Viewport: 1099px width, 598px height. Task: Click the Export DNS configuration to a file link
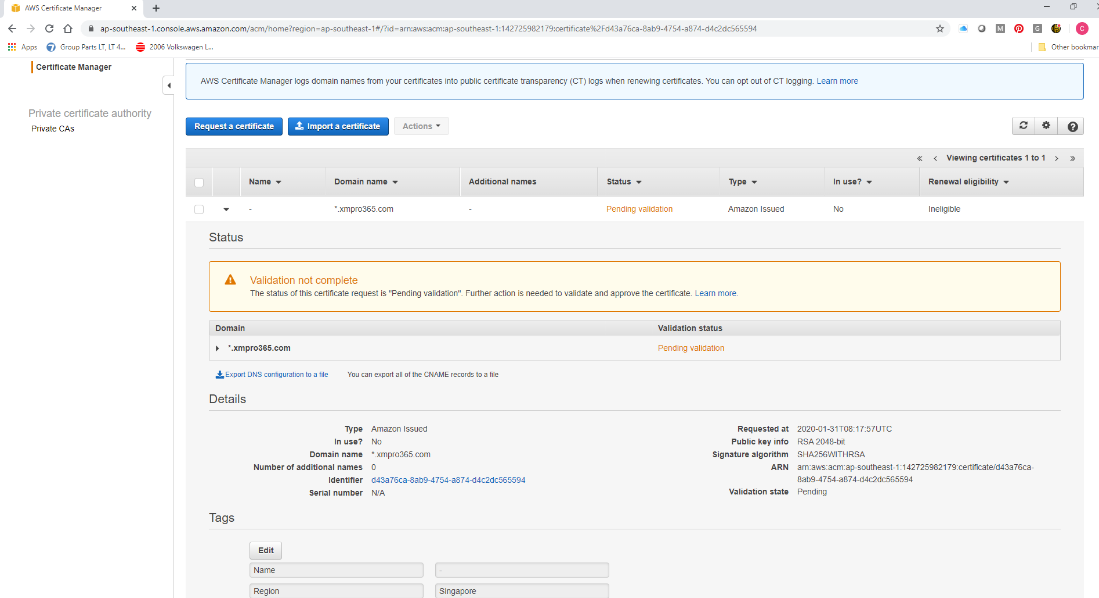(277, 374)
